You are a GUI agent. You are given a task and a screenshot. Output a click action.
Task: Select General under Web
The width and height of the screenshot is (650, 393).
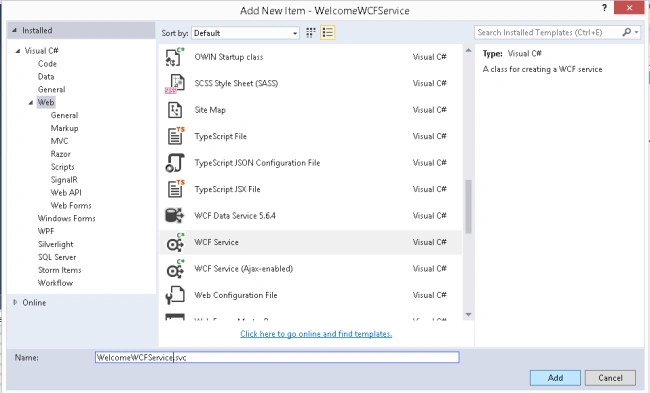point(64,115)
